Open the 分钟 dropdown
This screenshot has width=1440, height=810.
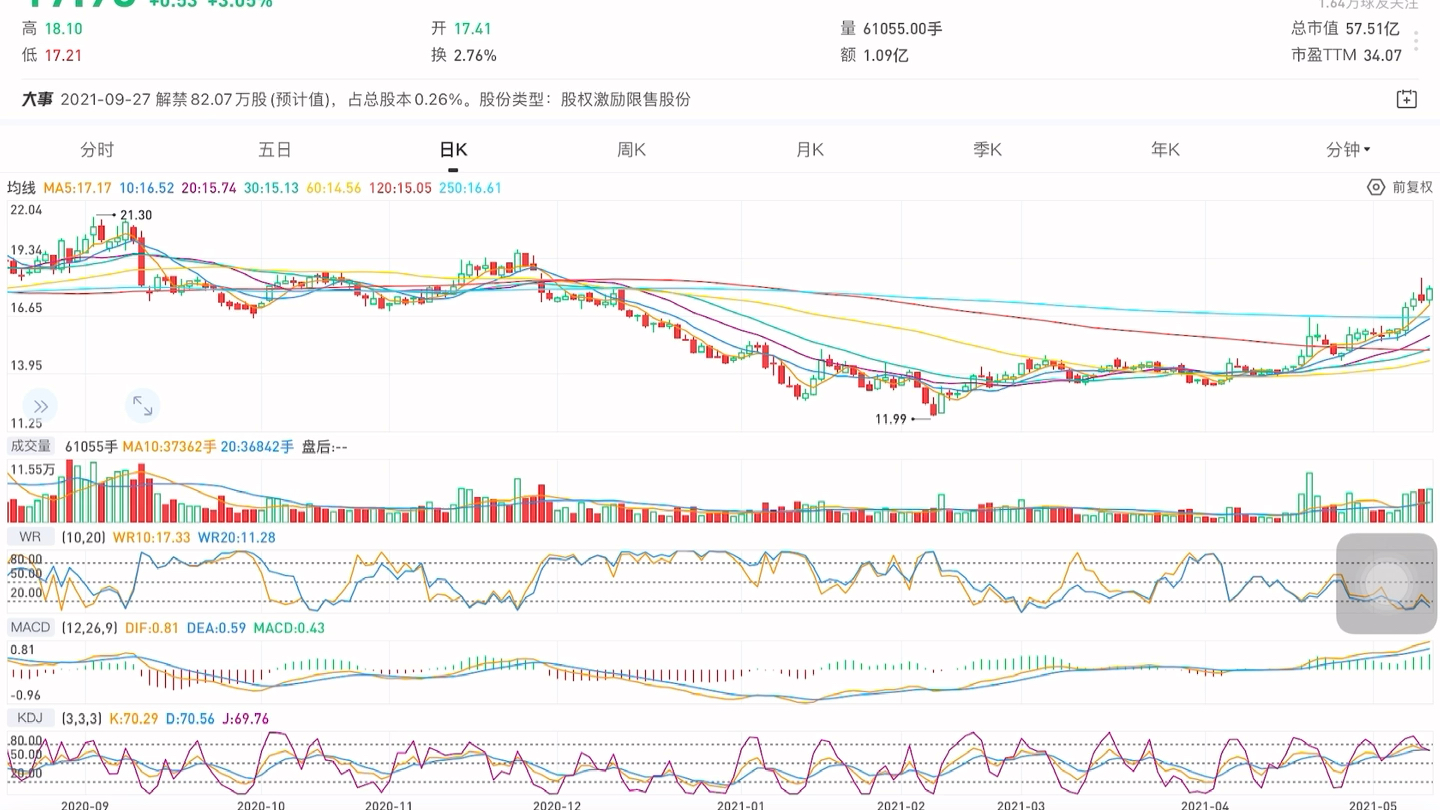point(1348,150)
